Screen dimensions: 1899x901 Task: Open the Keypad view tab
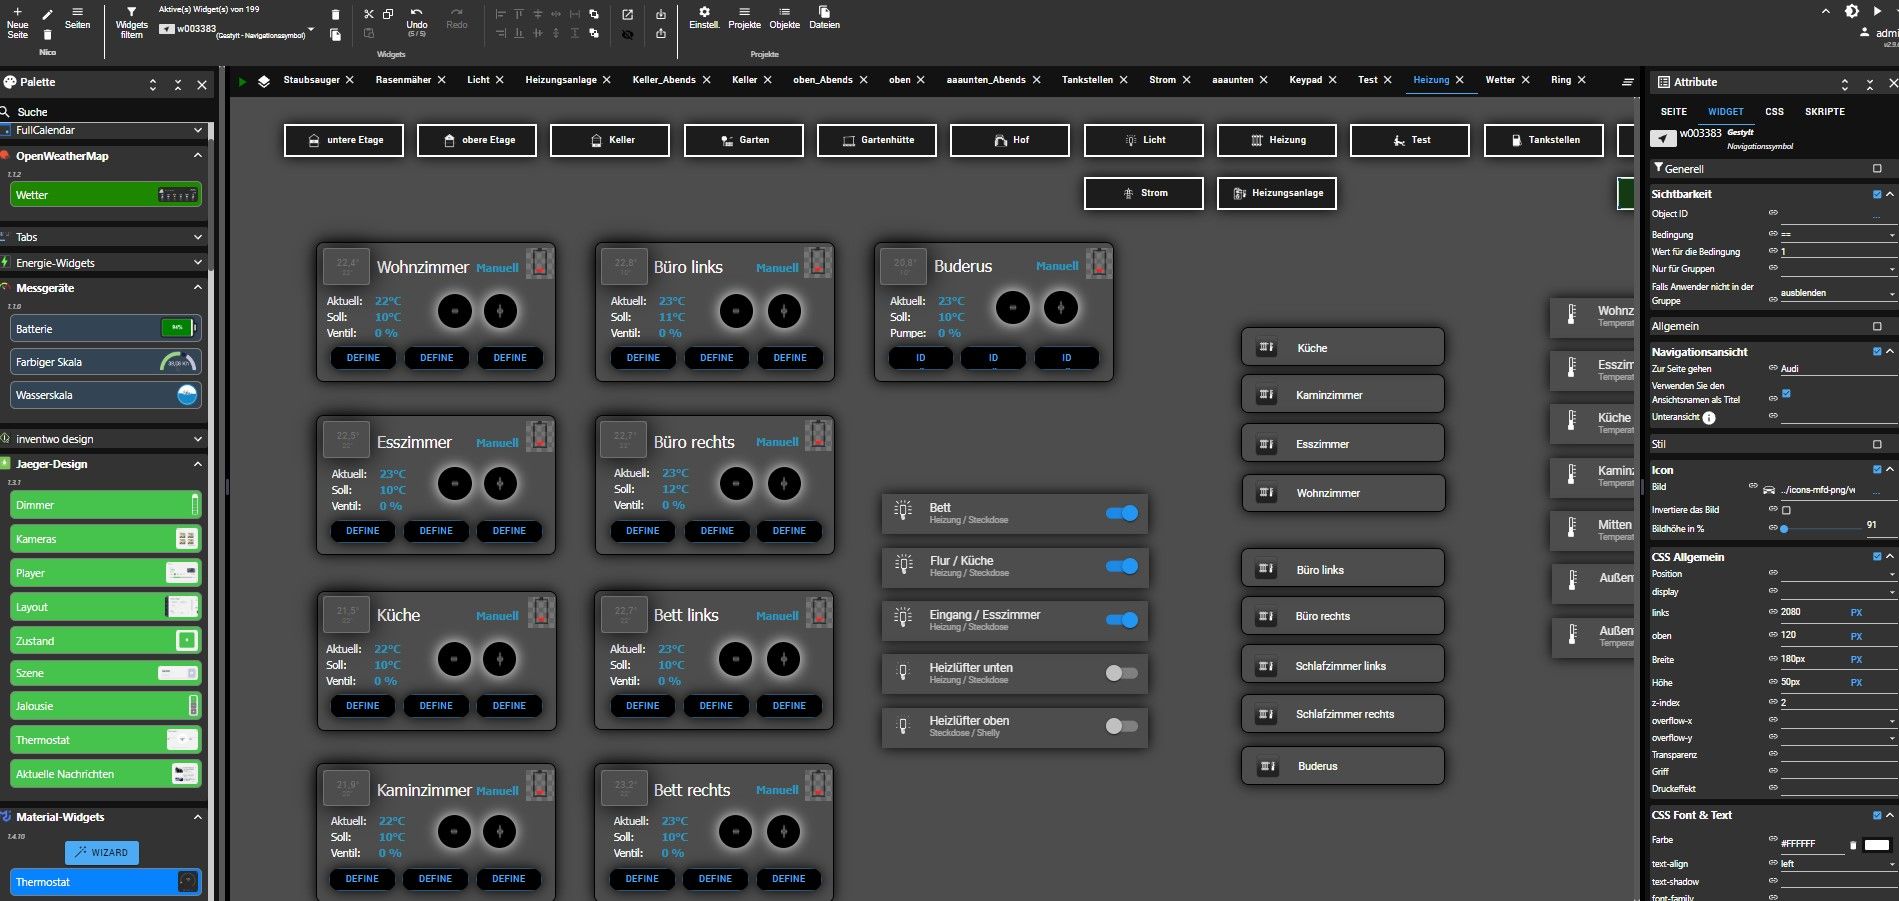click(1305, 80)
